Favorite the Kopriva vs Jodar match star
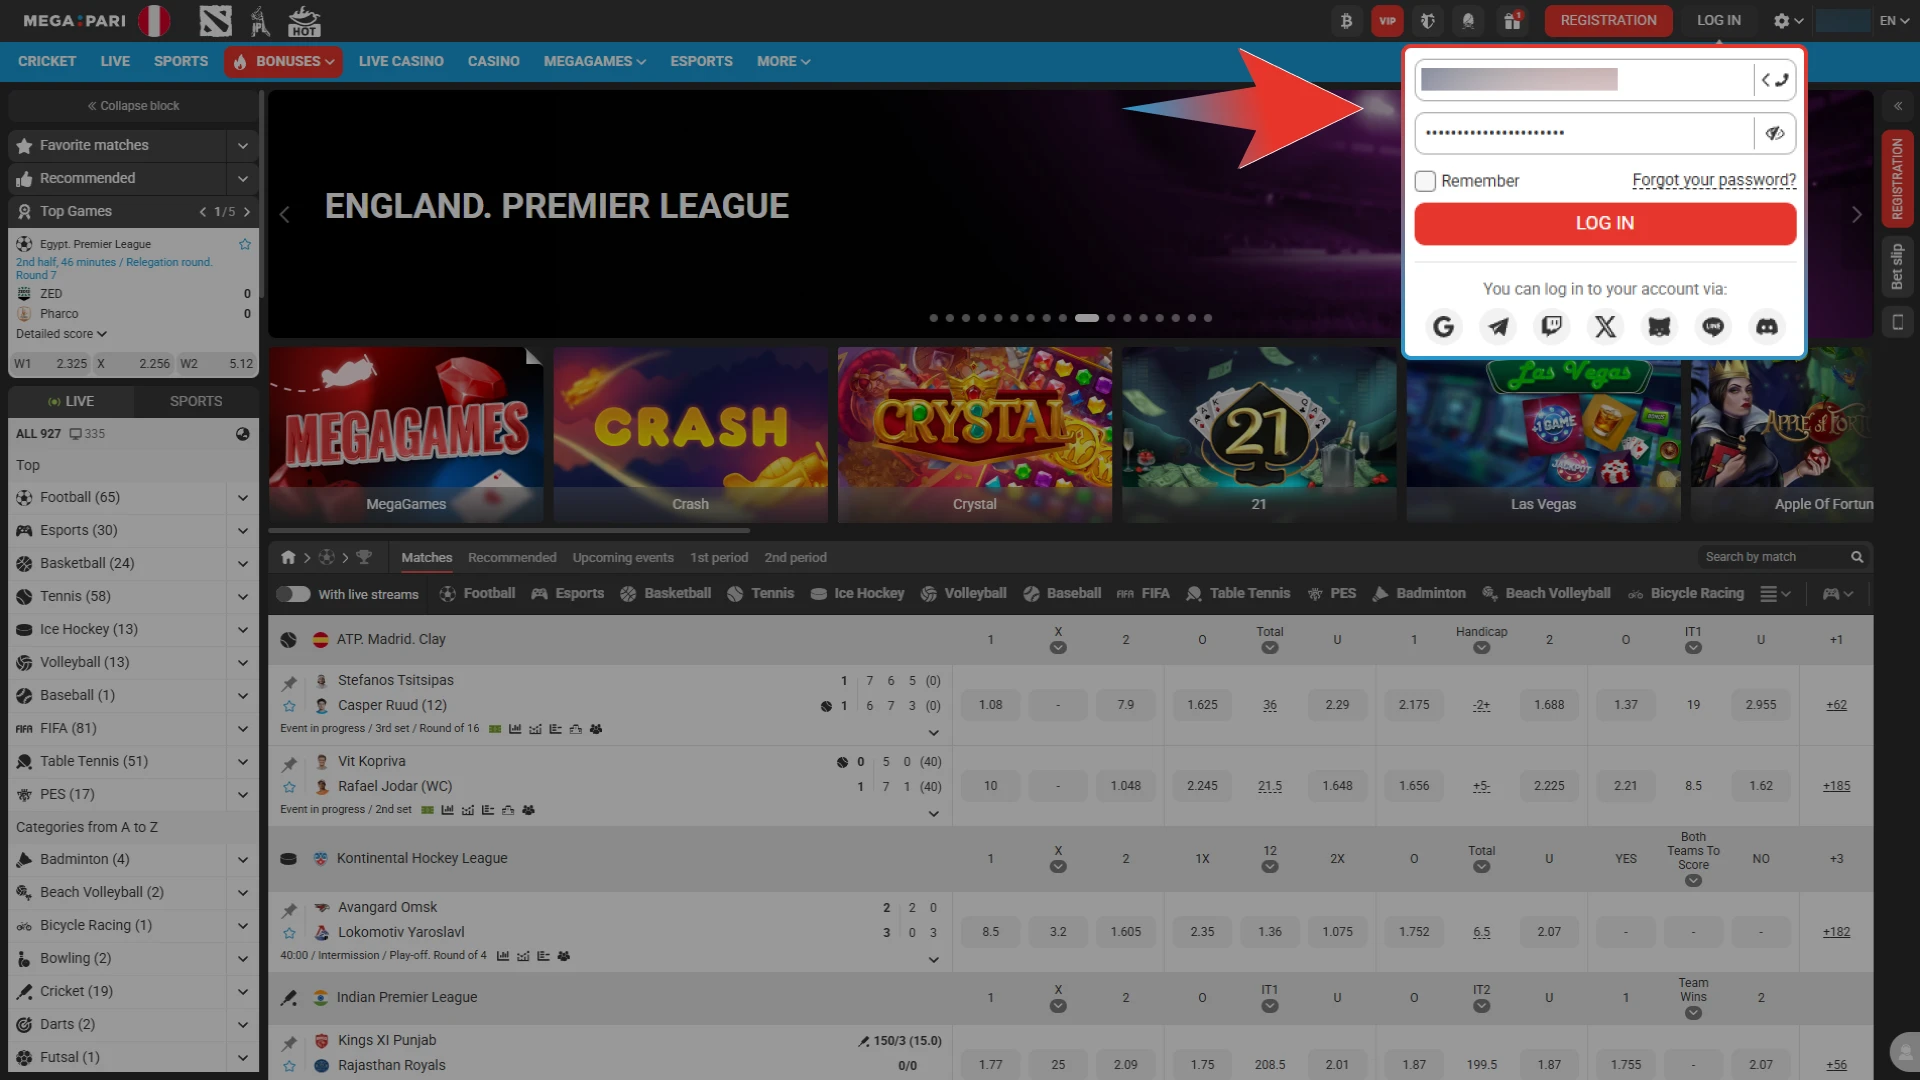This screenshot has height=1080, width=1920. coord(289,787)
